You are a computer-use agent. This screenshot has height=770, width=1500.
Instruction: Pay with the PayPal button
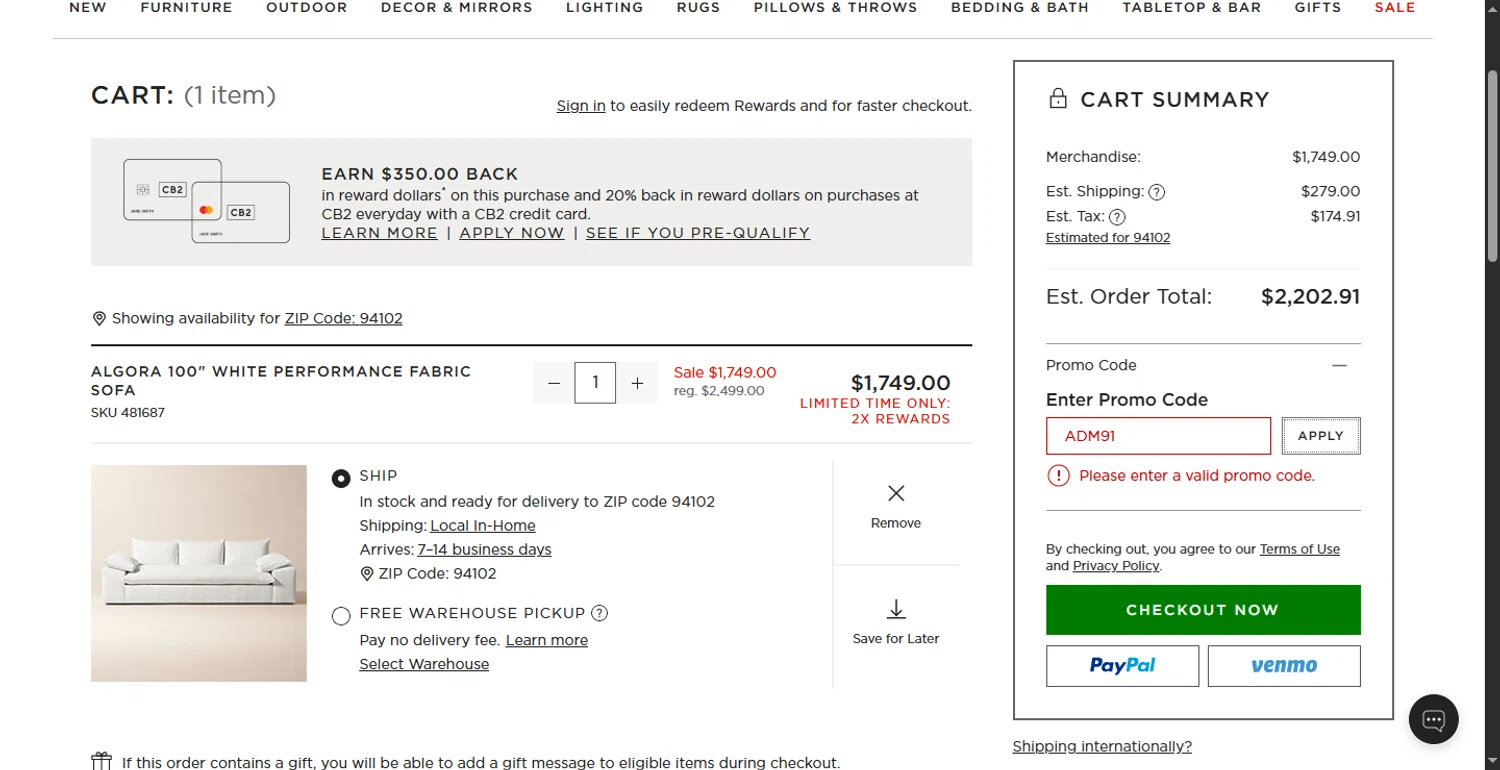pos(1122,666)
